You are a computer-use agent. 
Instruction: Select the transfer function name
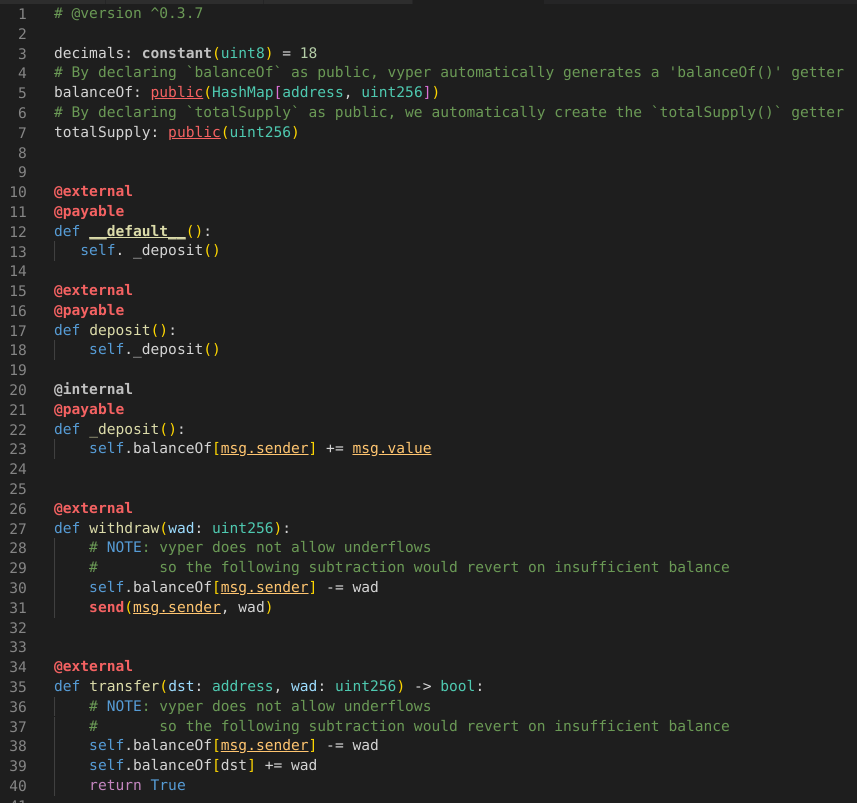point(122,686)
